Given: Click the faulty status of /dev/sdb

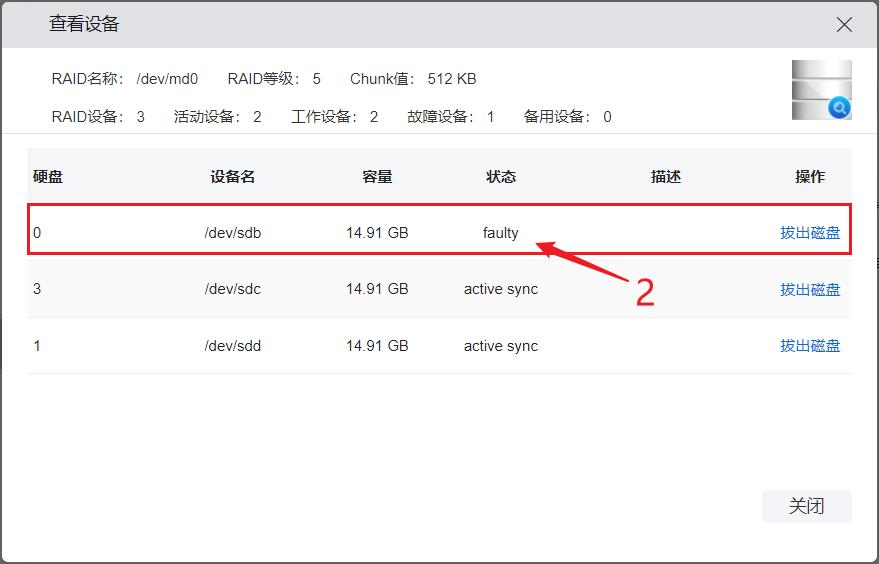Looking at the screenshot, I should 501,233.
